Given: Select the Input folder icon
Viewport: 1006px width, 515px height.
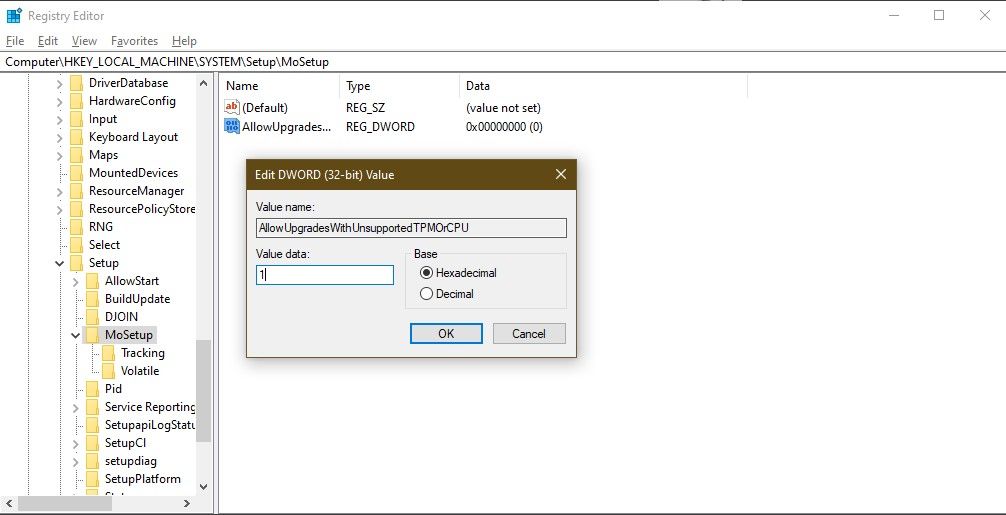Looking at the screenshot, I should 76,119.
